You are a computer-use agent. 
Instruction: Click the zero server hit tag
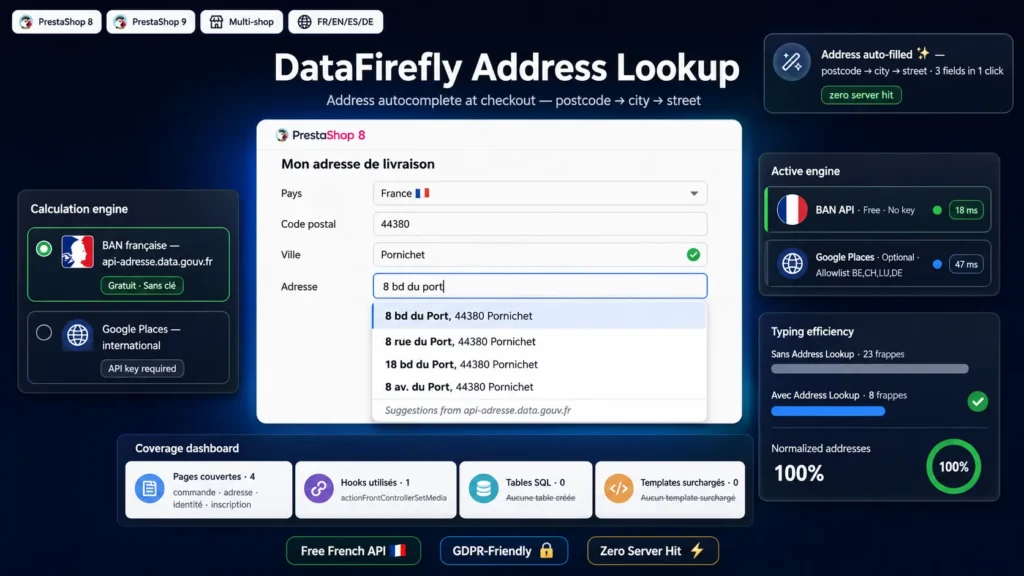click(x=861, y=95)
